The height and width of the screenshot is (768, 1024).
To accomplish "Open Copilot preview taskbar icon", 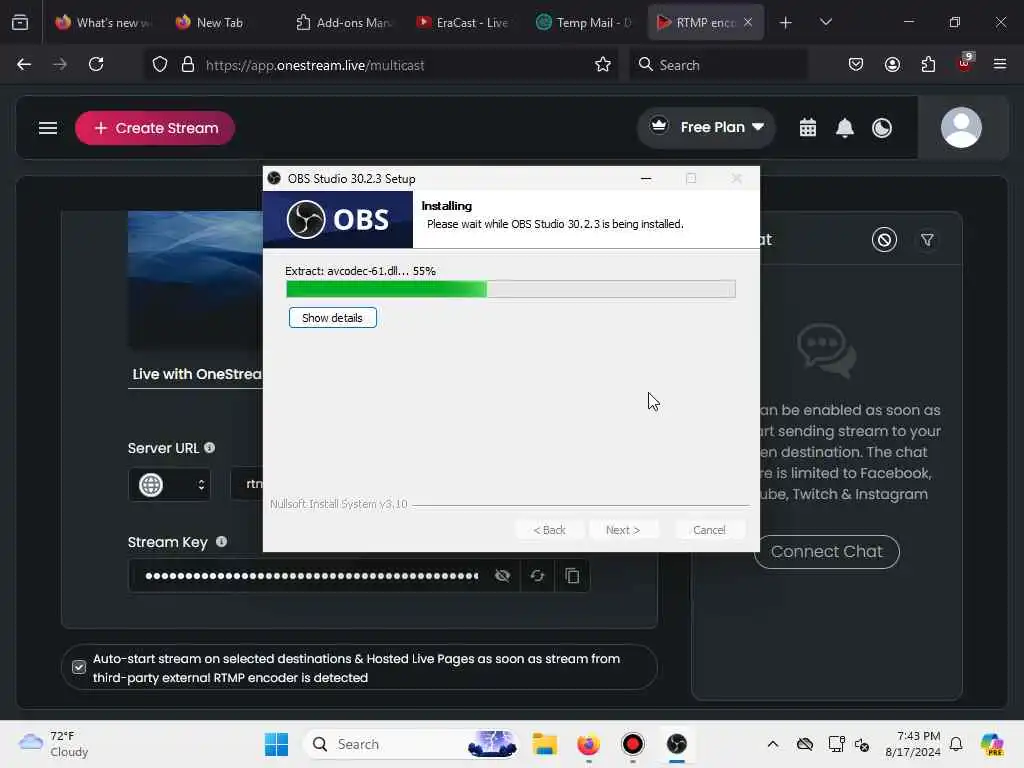I will click(991, 744).
